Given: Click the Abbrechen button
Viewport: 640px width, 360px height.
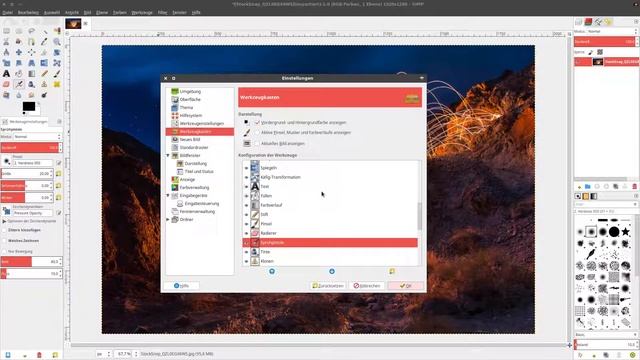Looking at the screenshot, I should pyautogui.click(x=367, y=286).
